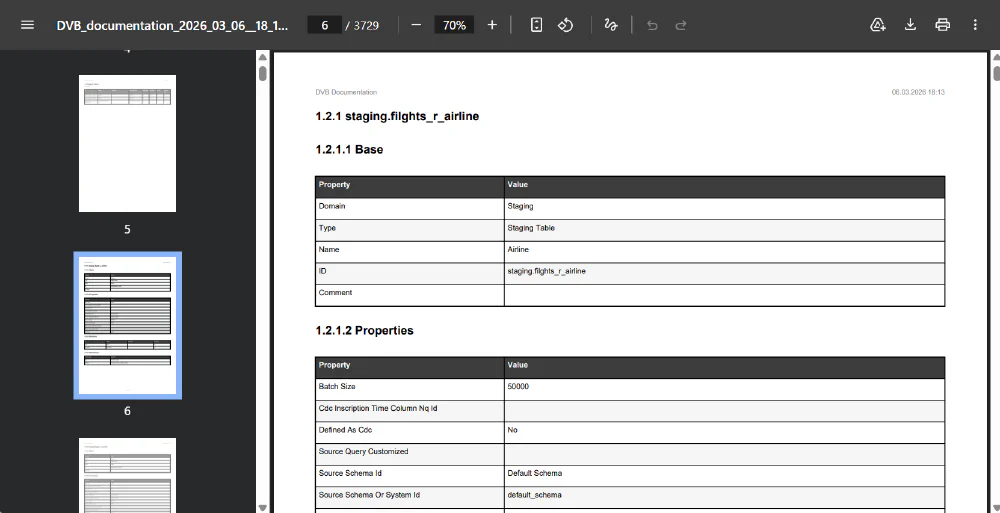Open page 5 thumbnail
Viewport: 1000px width, 513px height.
click(x=128, y=144)
